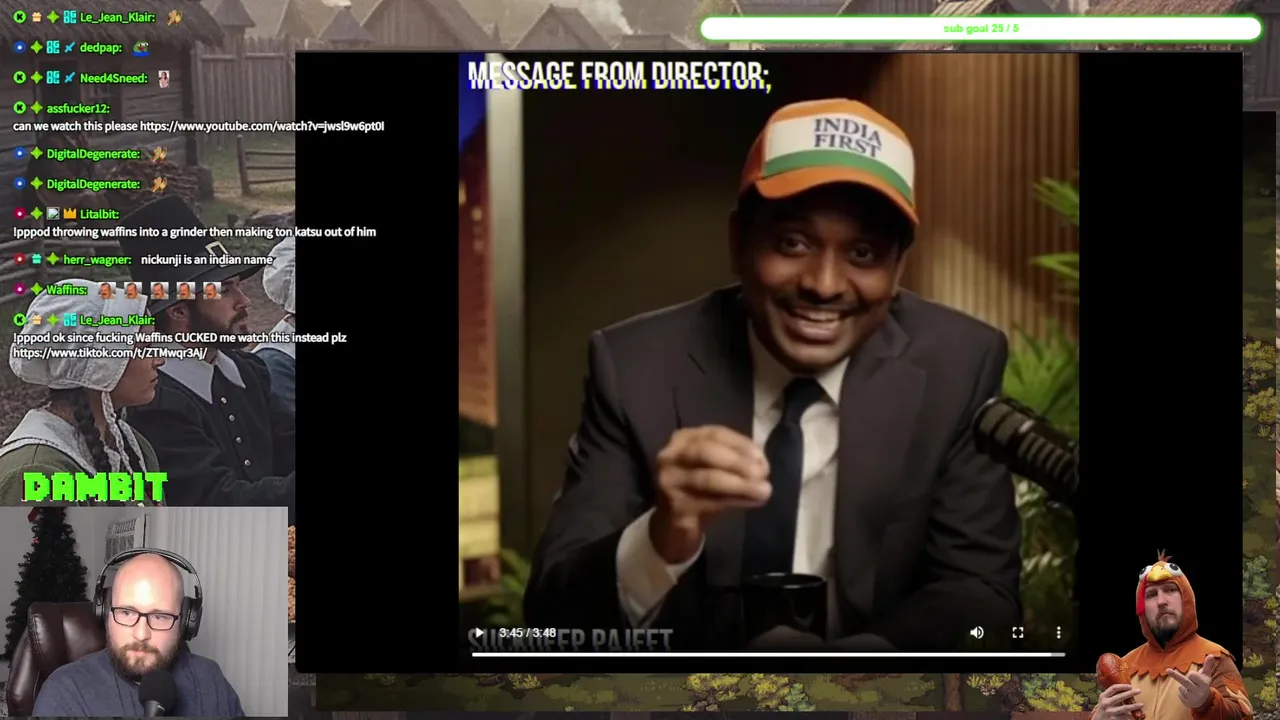The image size is (1280, 720).
Task: Play the paused video
Action: point(478,633)
